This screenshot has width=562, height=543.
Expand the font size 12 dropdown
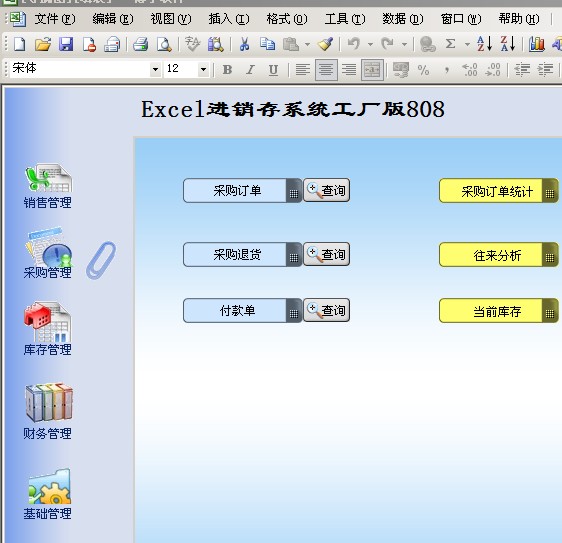[203, 69]
